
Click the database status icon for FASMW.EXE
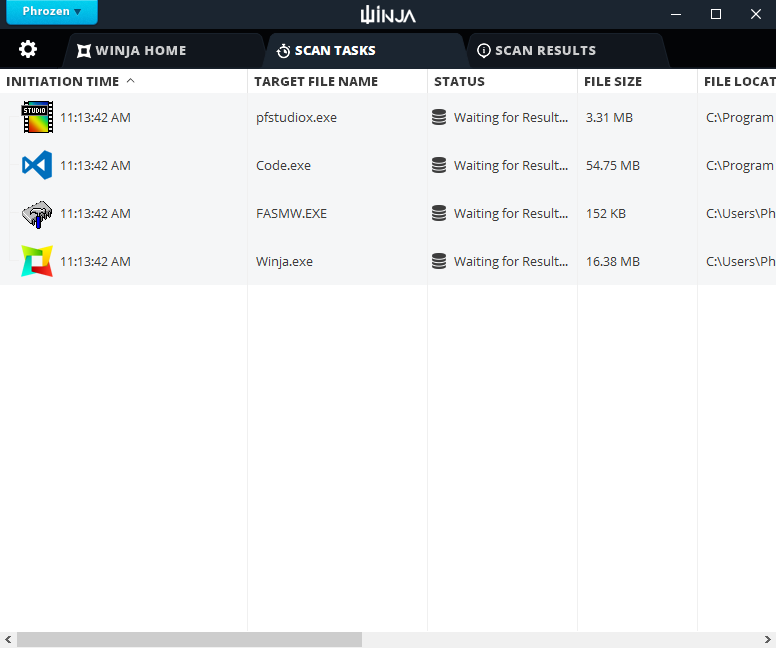439,213
